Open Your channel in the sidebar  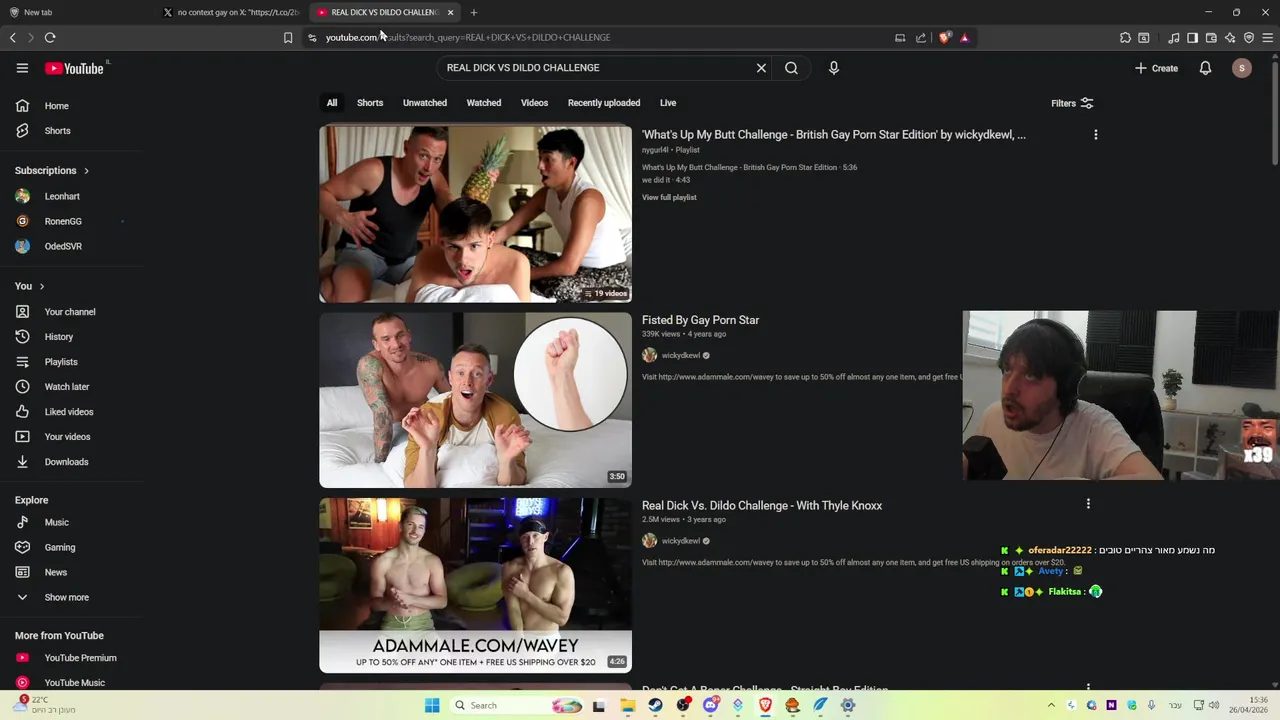[x=72, y=312]
